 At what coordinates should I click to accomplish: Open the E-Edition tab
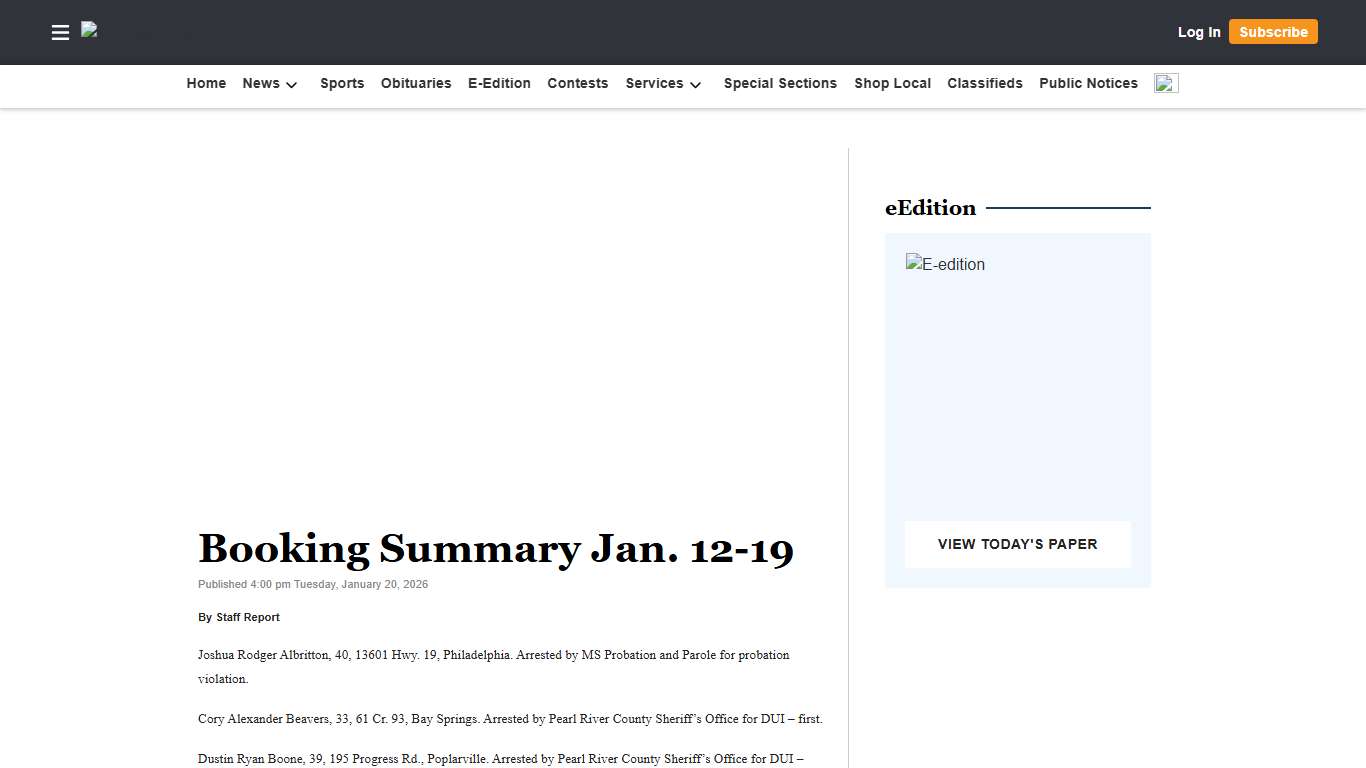click(499, 84)
